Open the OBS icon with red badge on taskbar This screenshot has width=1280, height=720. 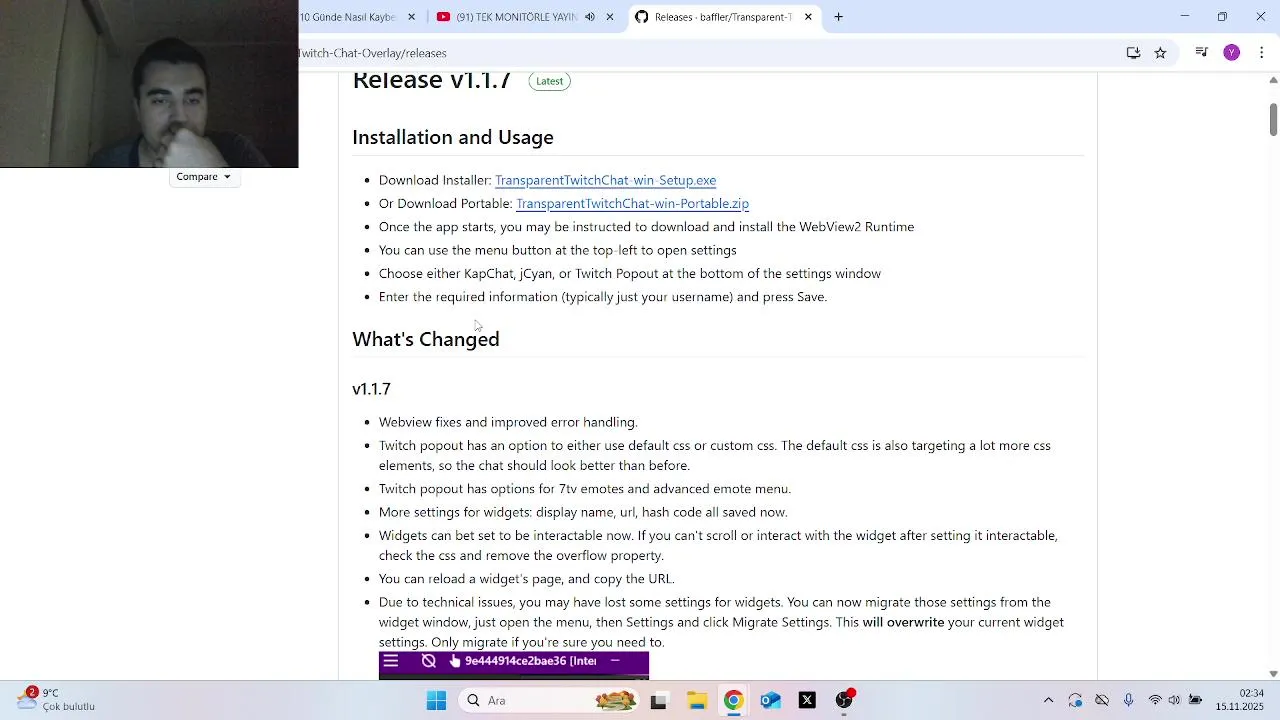[x=845, y=700]
